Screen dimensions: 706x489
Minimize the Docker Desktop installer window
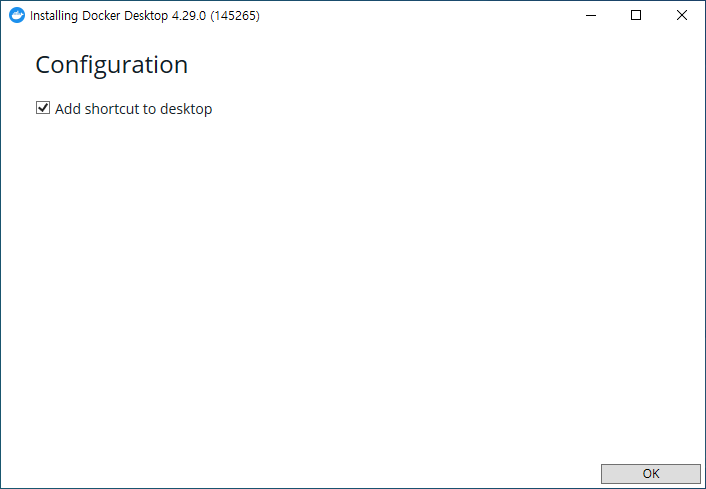click(591, 15)
